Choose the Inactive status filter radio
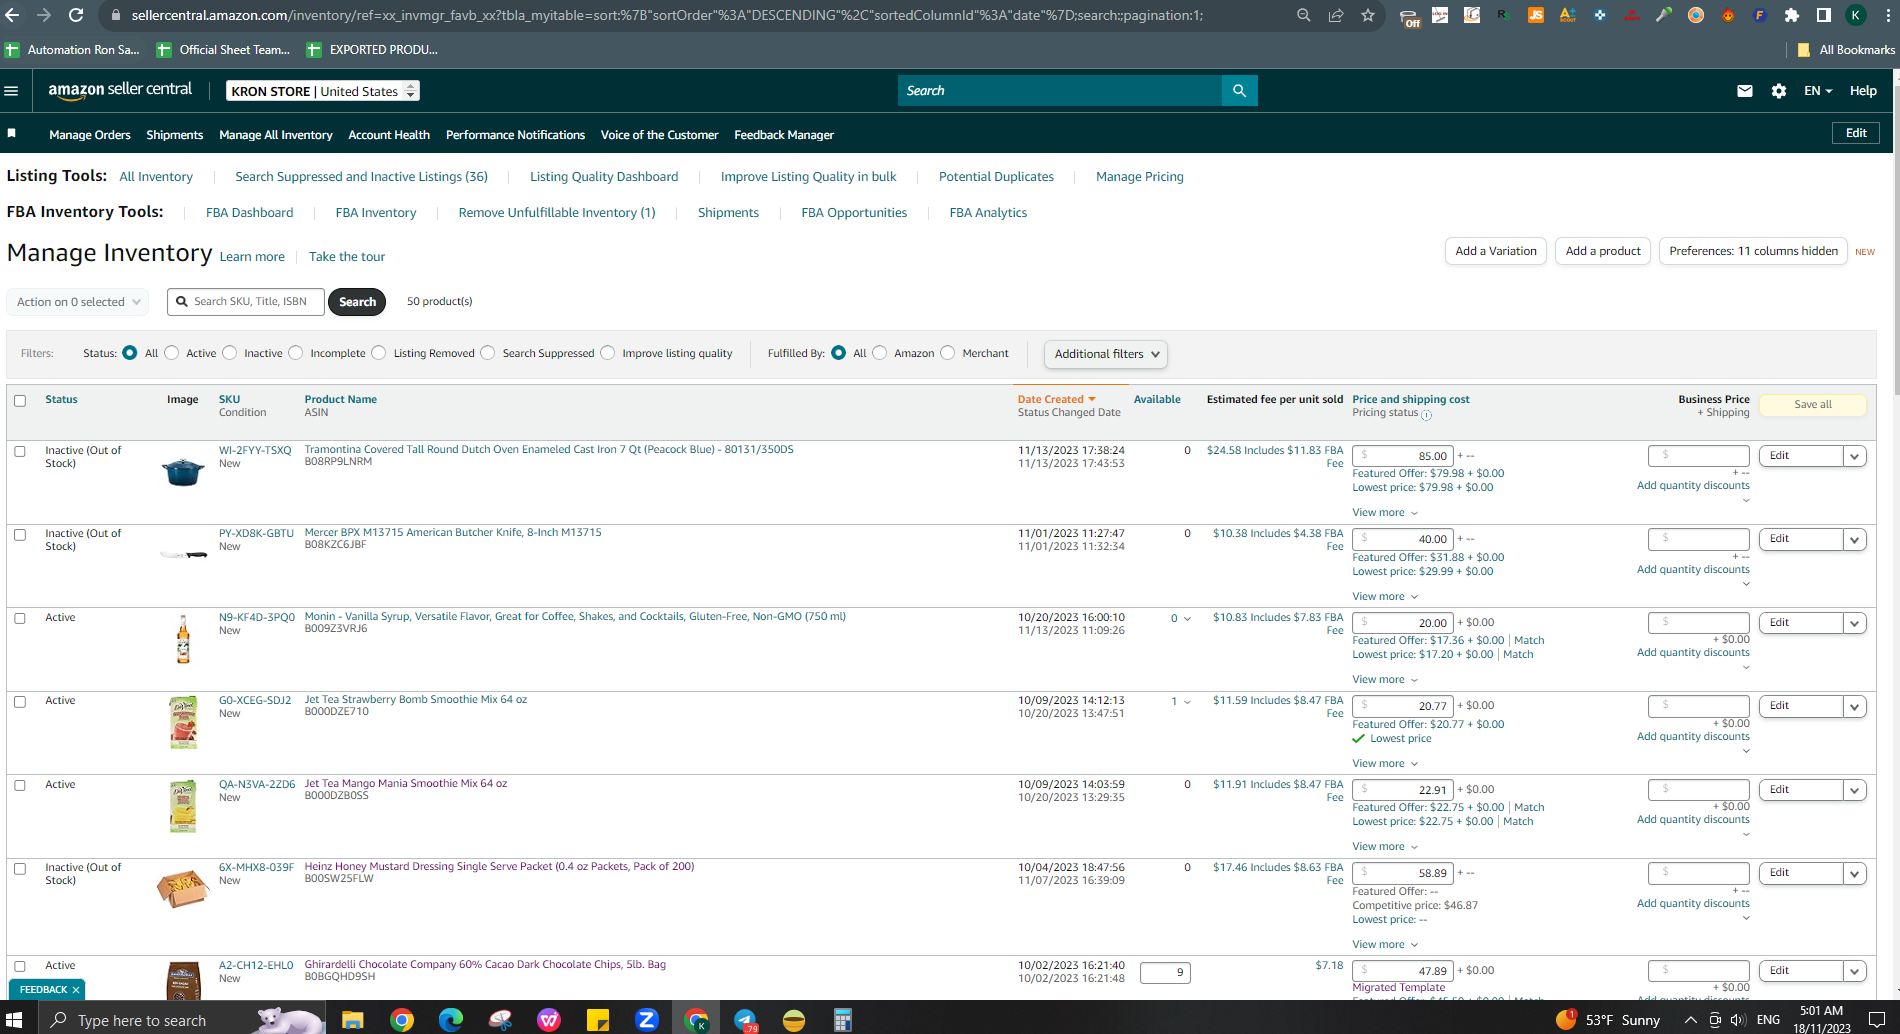Viewport: 1900px width, 1034px height. click(230, 353)
